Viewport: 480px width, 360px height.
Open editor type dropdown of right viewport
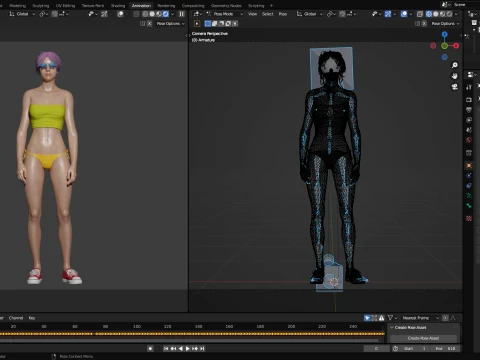(x=198, y=14)
